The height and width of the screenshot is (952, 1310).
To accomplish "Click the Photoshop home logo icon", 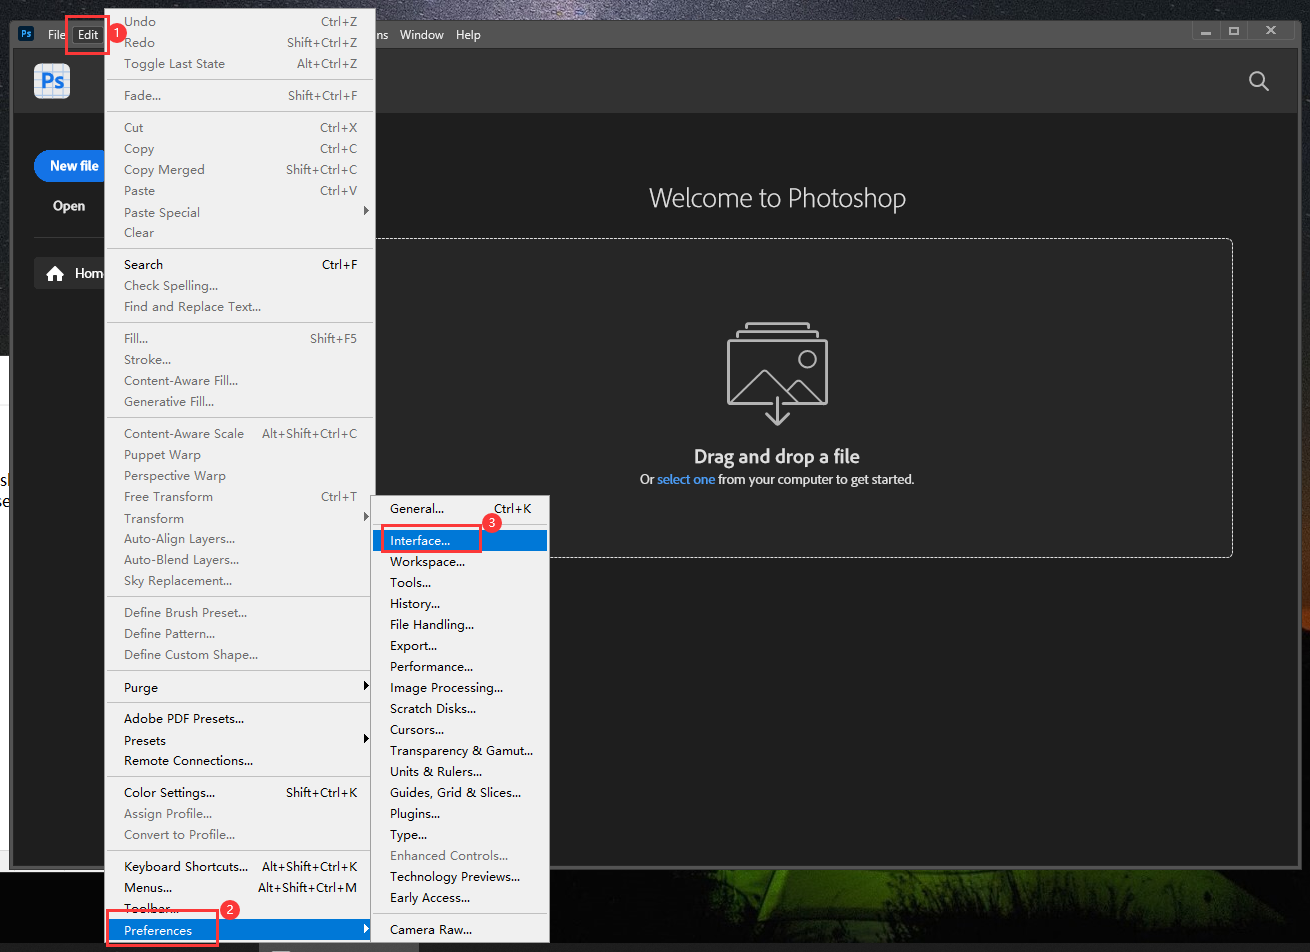I will click(x=52, y=81).
